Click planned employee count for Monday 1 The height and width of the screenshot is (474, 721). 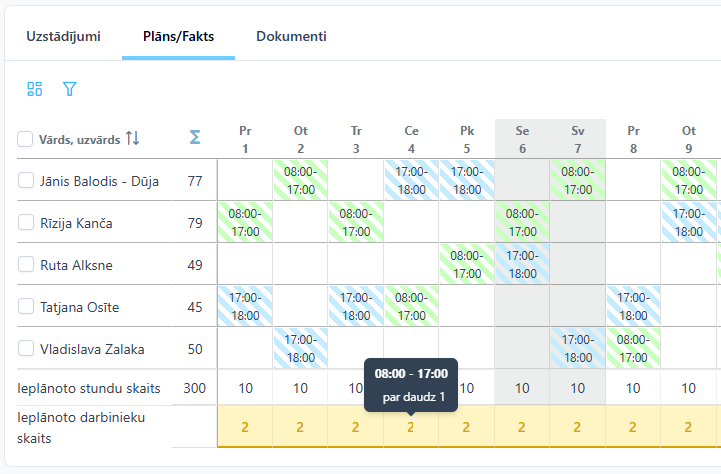(x=245, y=427)
